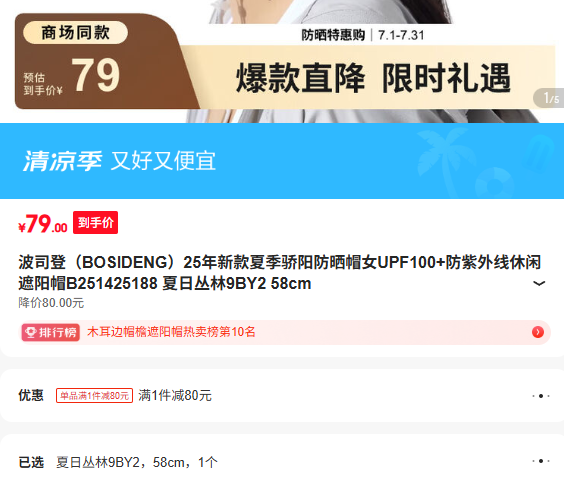This screenshot has height=478, width=564.
Task: Expand the product title chevron
Action: click(538, 284)
